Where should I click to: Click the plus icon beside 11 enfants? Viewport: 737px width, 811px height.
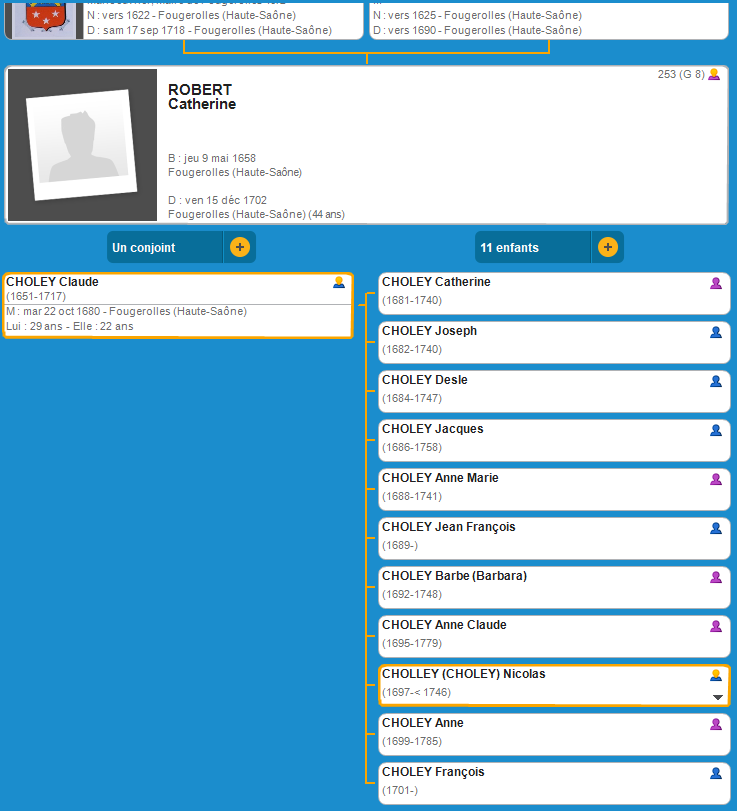click(x=607, y=247)
